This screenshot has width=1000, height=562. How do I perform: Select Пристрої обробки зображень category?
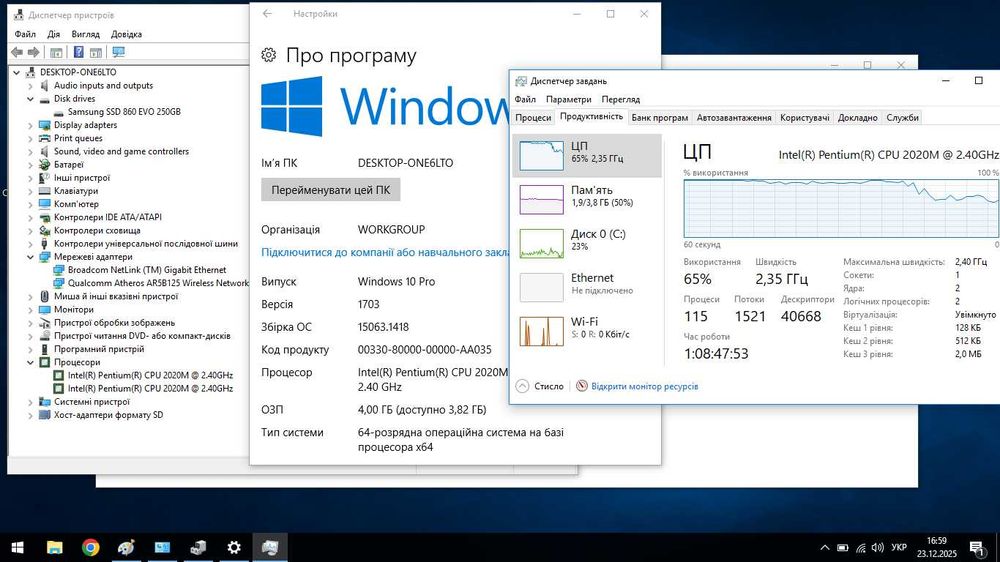[x=114, y=323]
